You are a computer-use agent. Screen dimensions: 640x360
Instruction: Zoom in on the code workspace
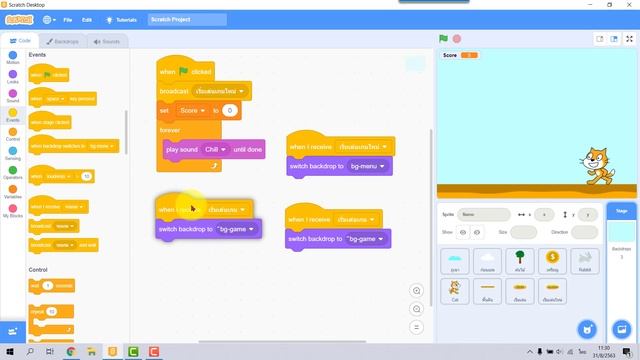(416, 291)
